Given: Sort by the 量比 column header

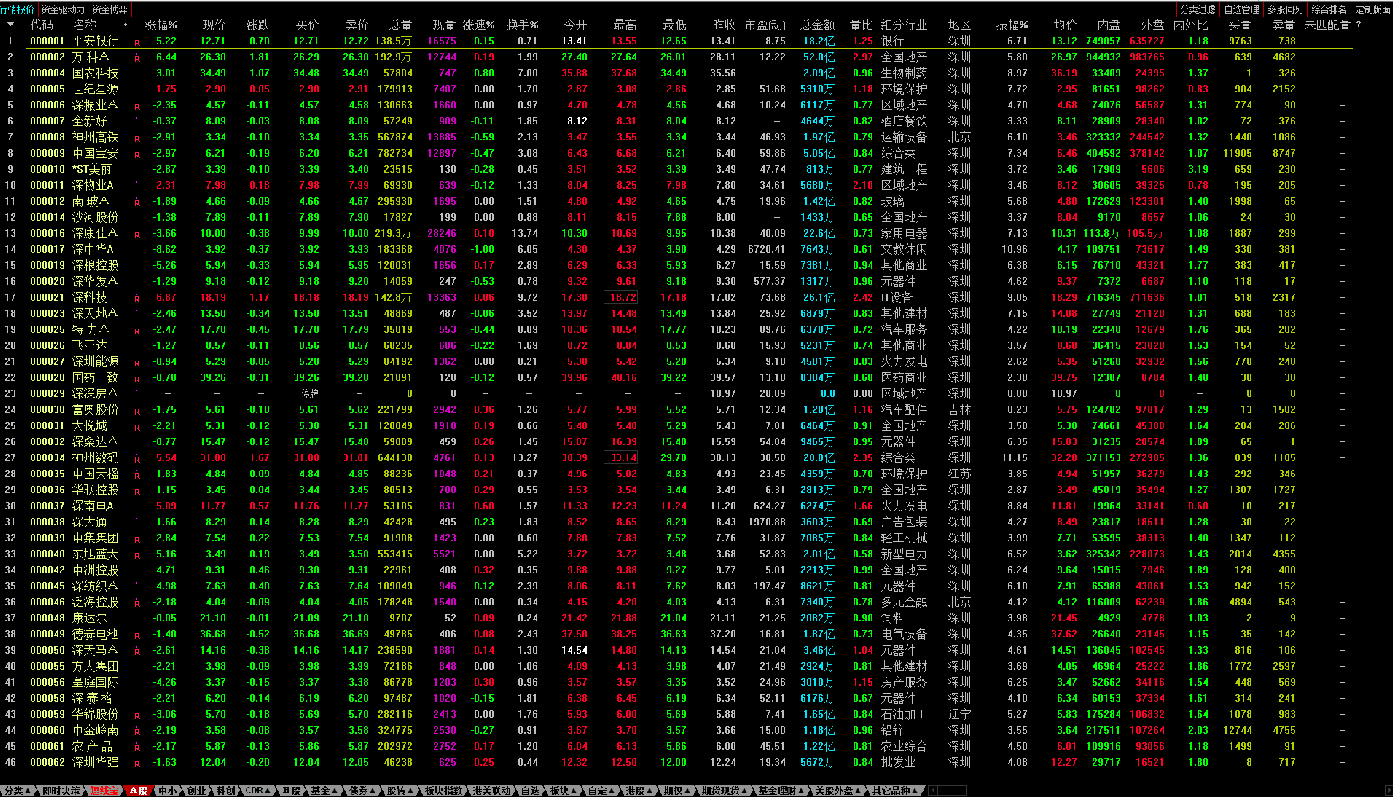Looking at the screenshot, I should coord(861,24).
